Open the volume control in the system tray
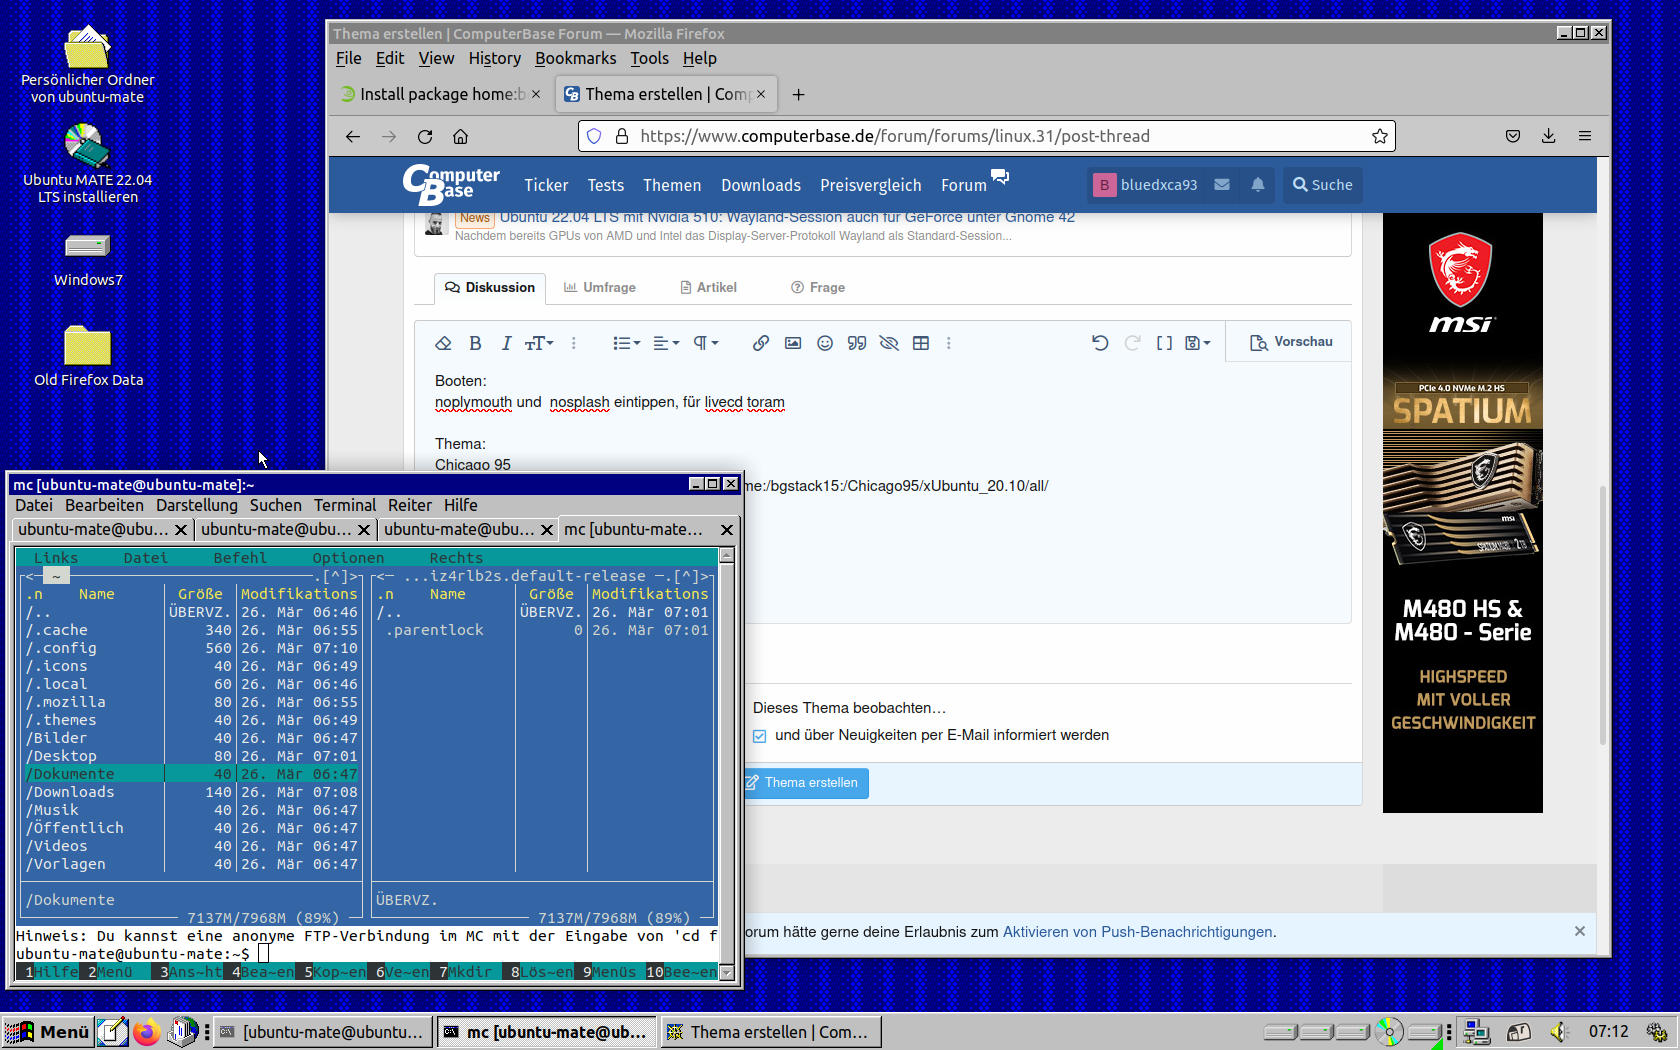Viewport: 1680px width, 1050px height. tap(1558, 1032)
